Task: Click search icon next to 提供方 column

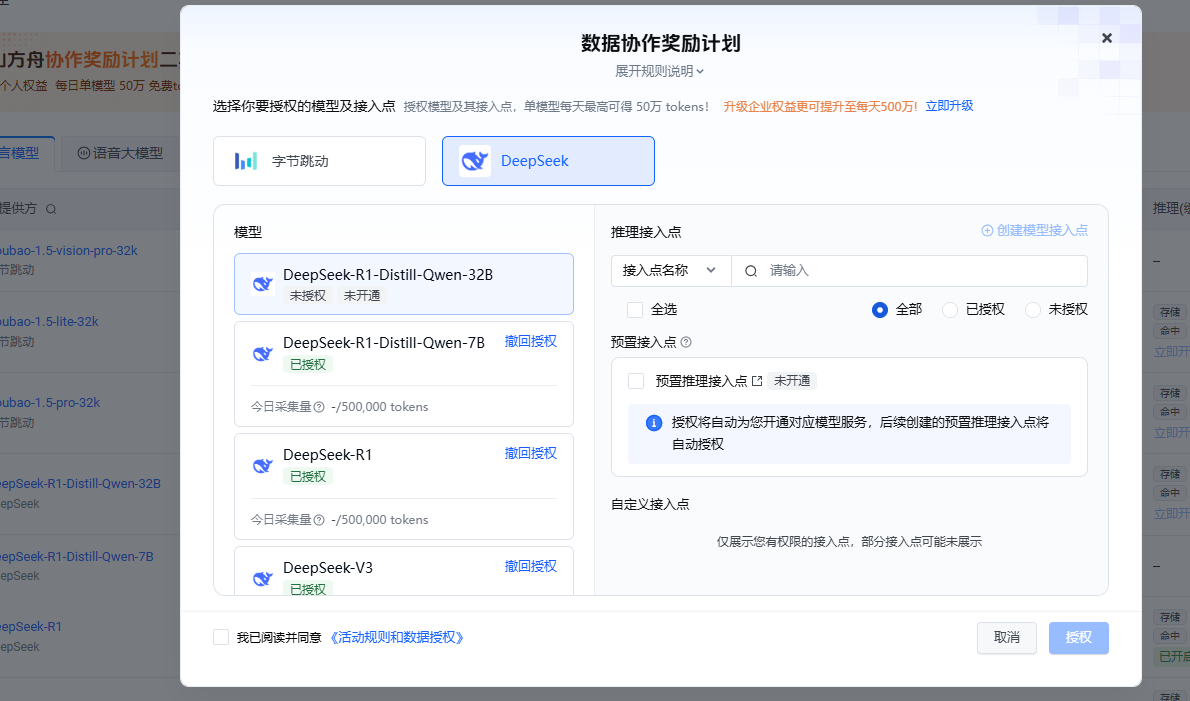Action: pyautogui.click(x=51, y=209)
